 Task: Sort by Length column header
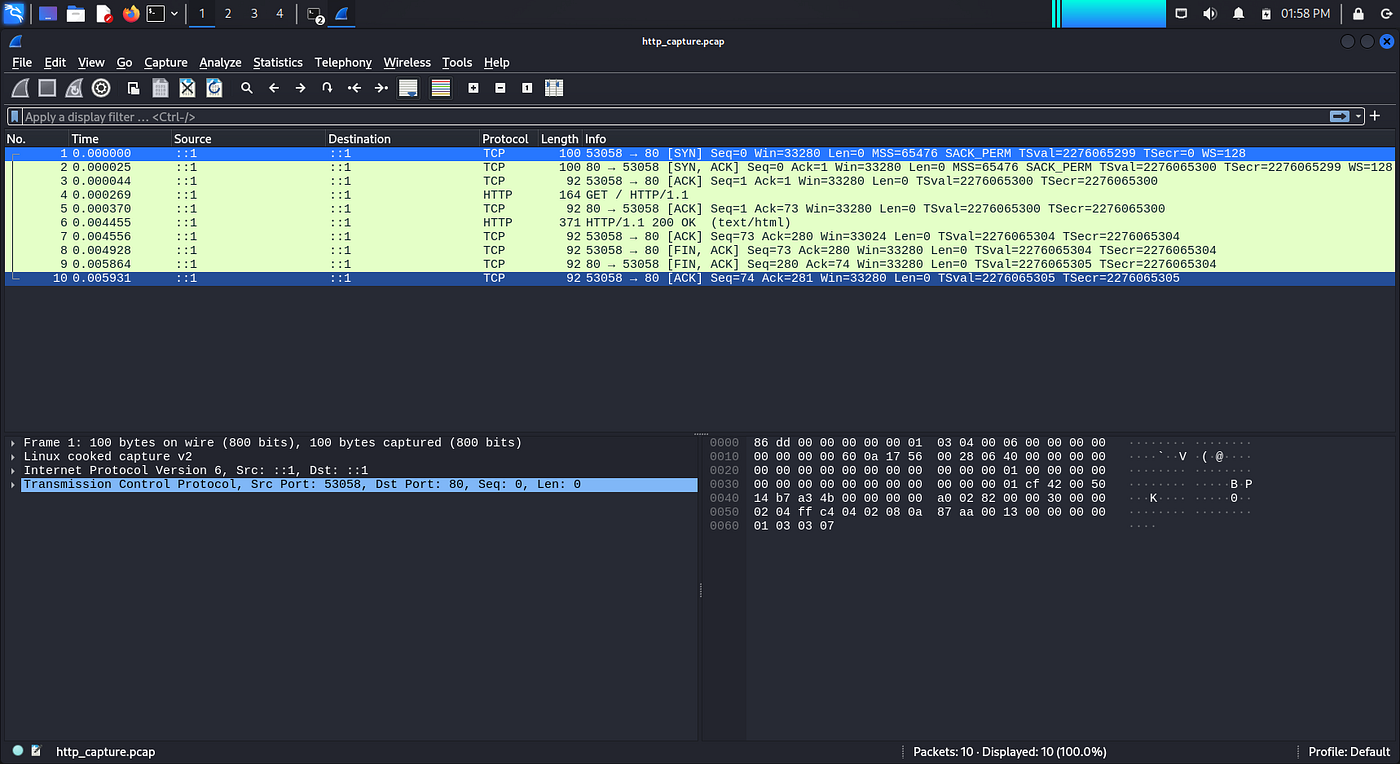tap(560, 139)
